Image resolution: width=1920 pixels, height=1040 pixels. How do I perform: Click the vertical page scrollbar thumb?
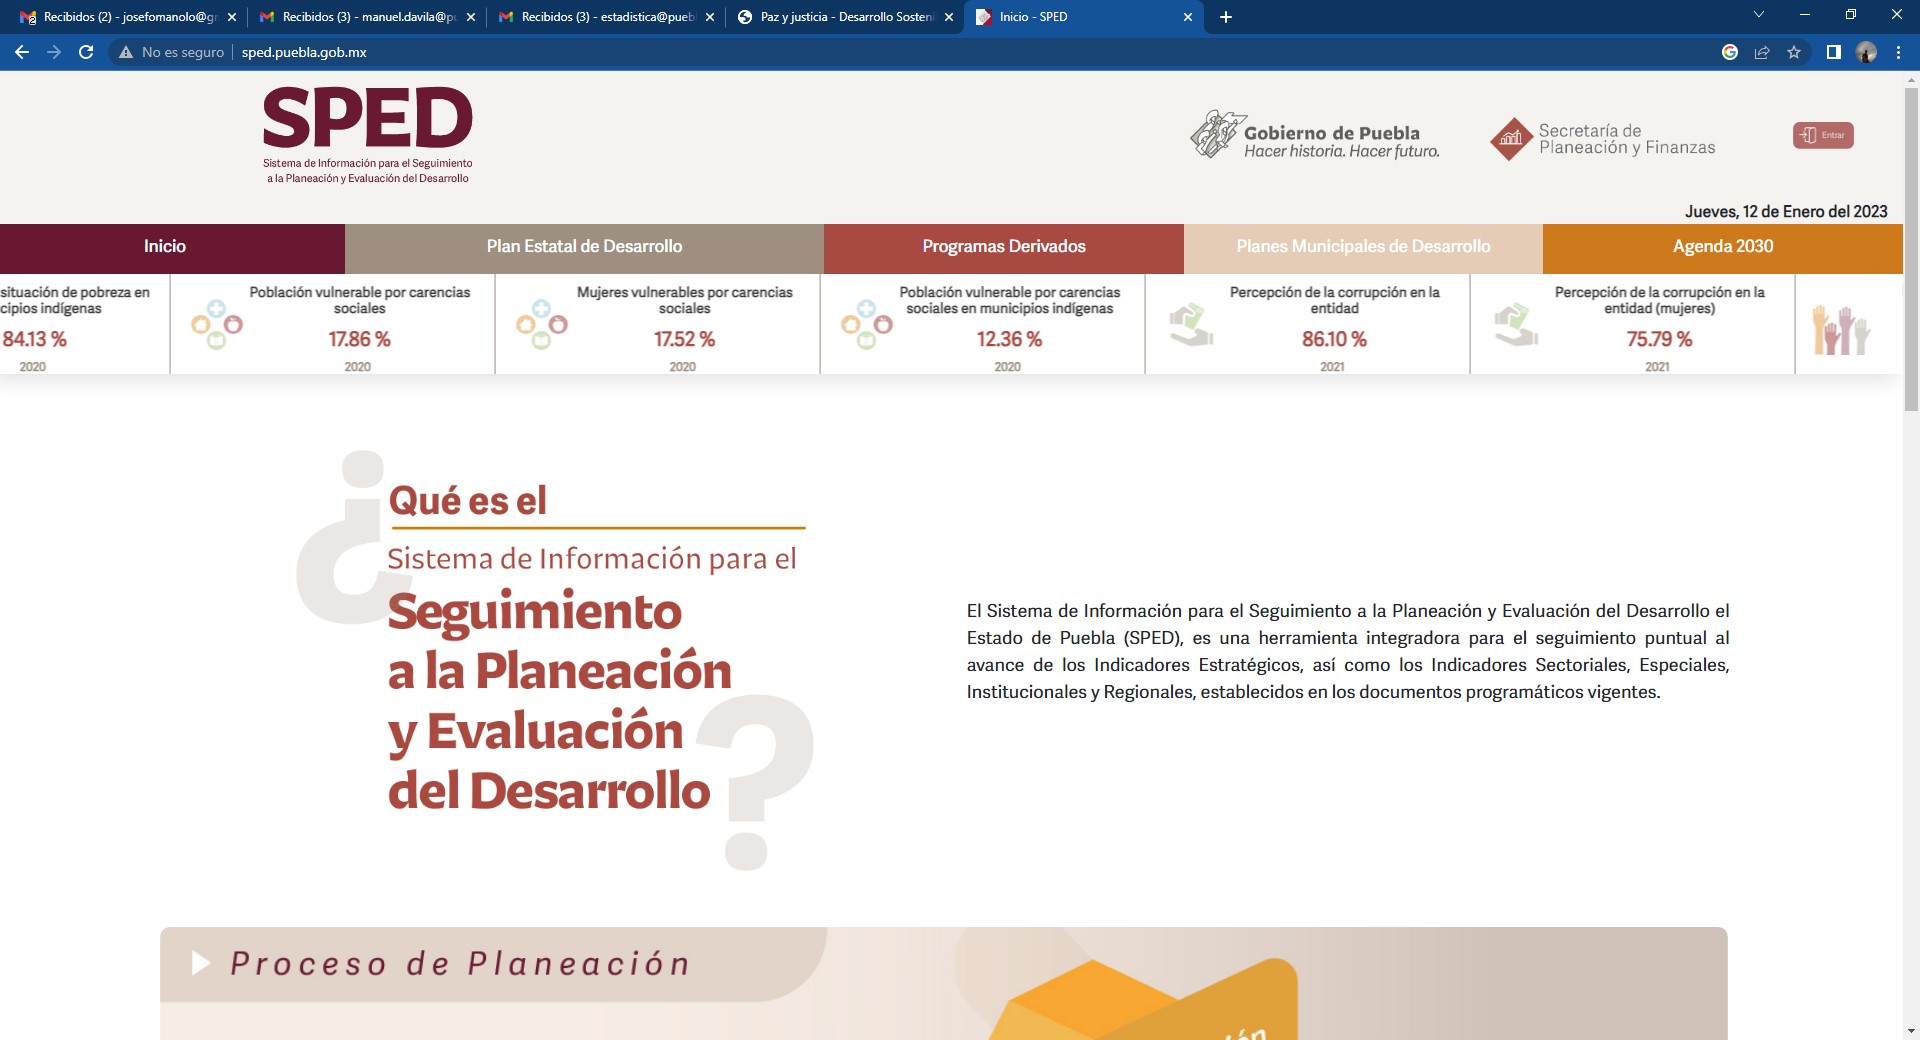[x=1911, y=250]
